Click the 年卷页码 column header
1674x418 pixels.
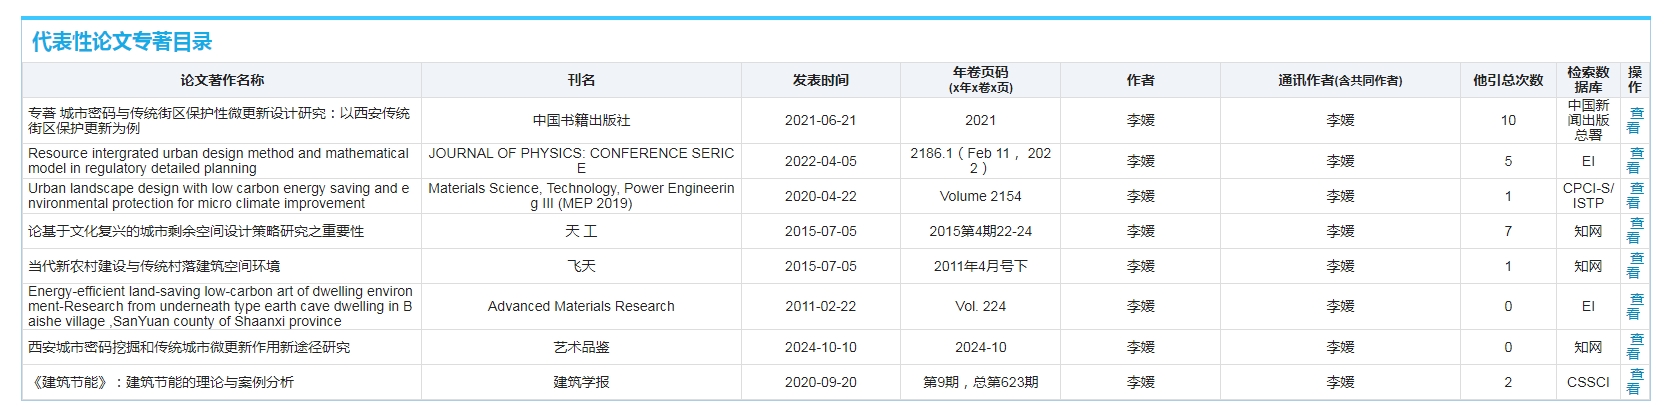pos(981,80)
